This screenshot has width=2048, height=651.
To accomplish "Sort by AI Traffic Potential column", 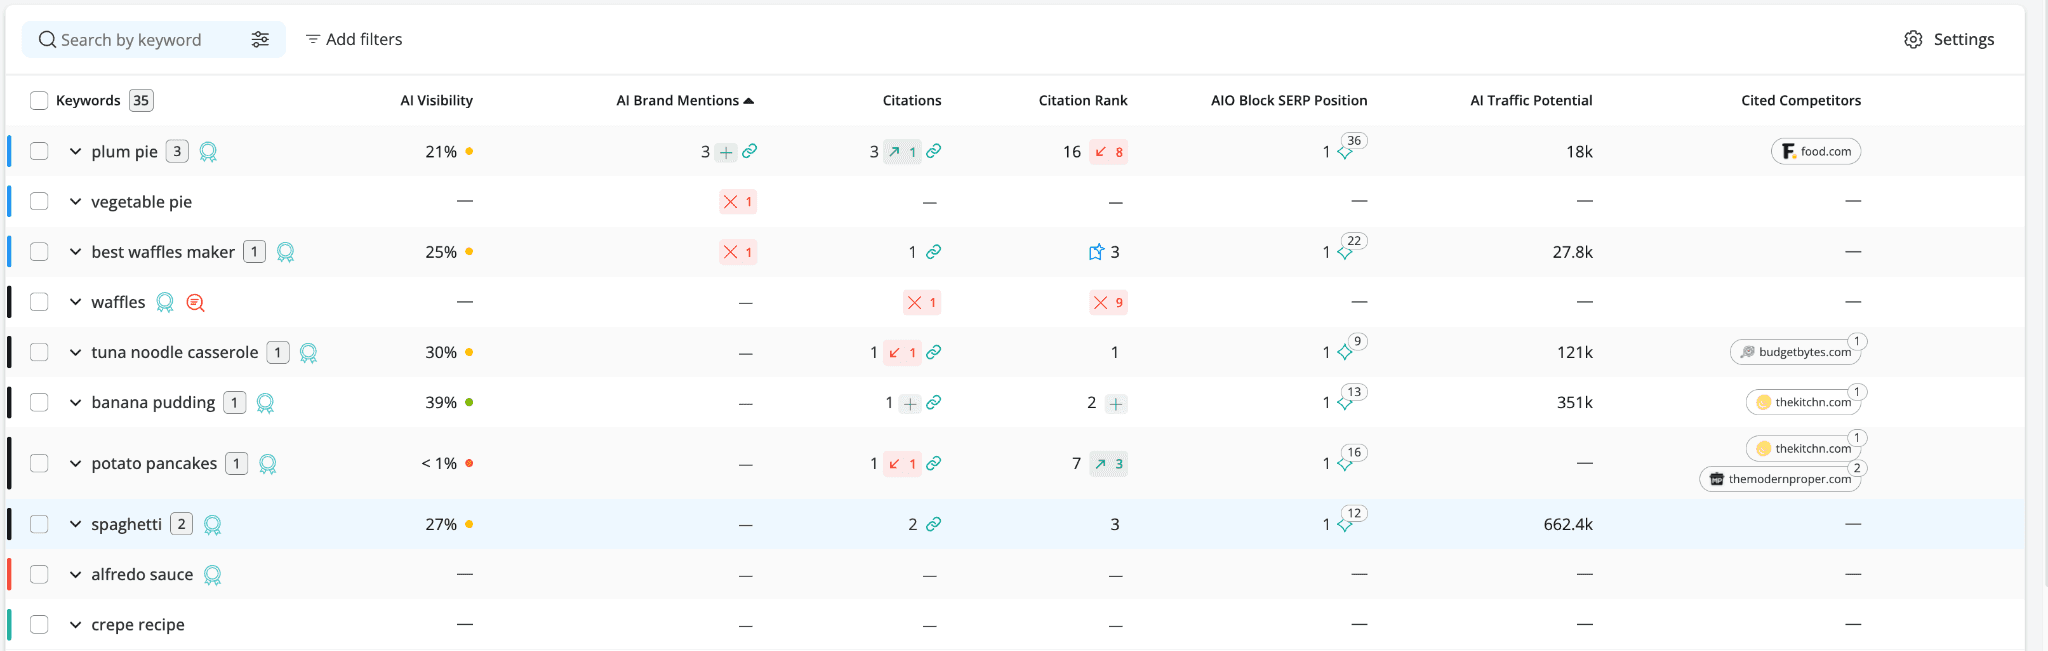I will 1531,100.
